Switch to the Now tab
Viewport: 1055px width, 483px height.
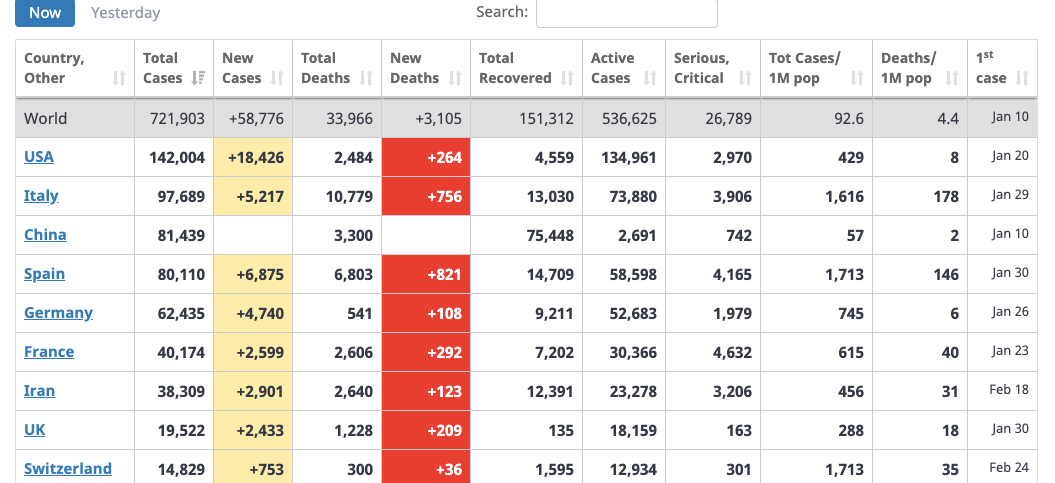[x=45, y=13]
